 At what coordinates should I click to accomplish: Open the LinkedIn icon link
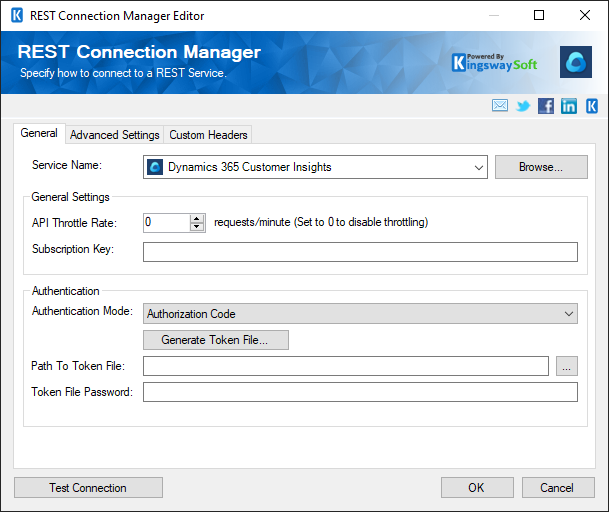pyautogui.click(x=569, y=106)
